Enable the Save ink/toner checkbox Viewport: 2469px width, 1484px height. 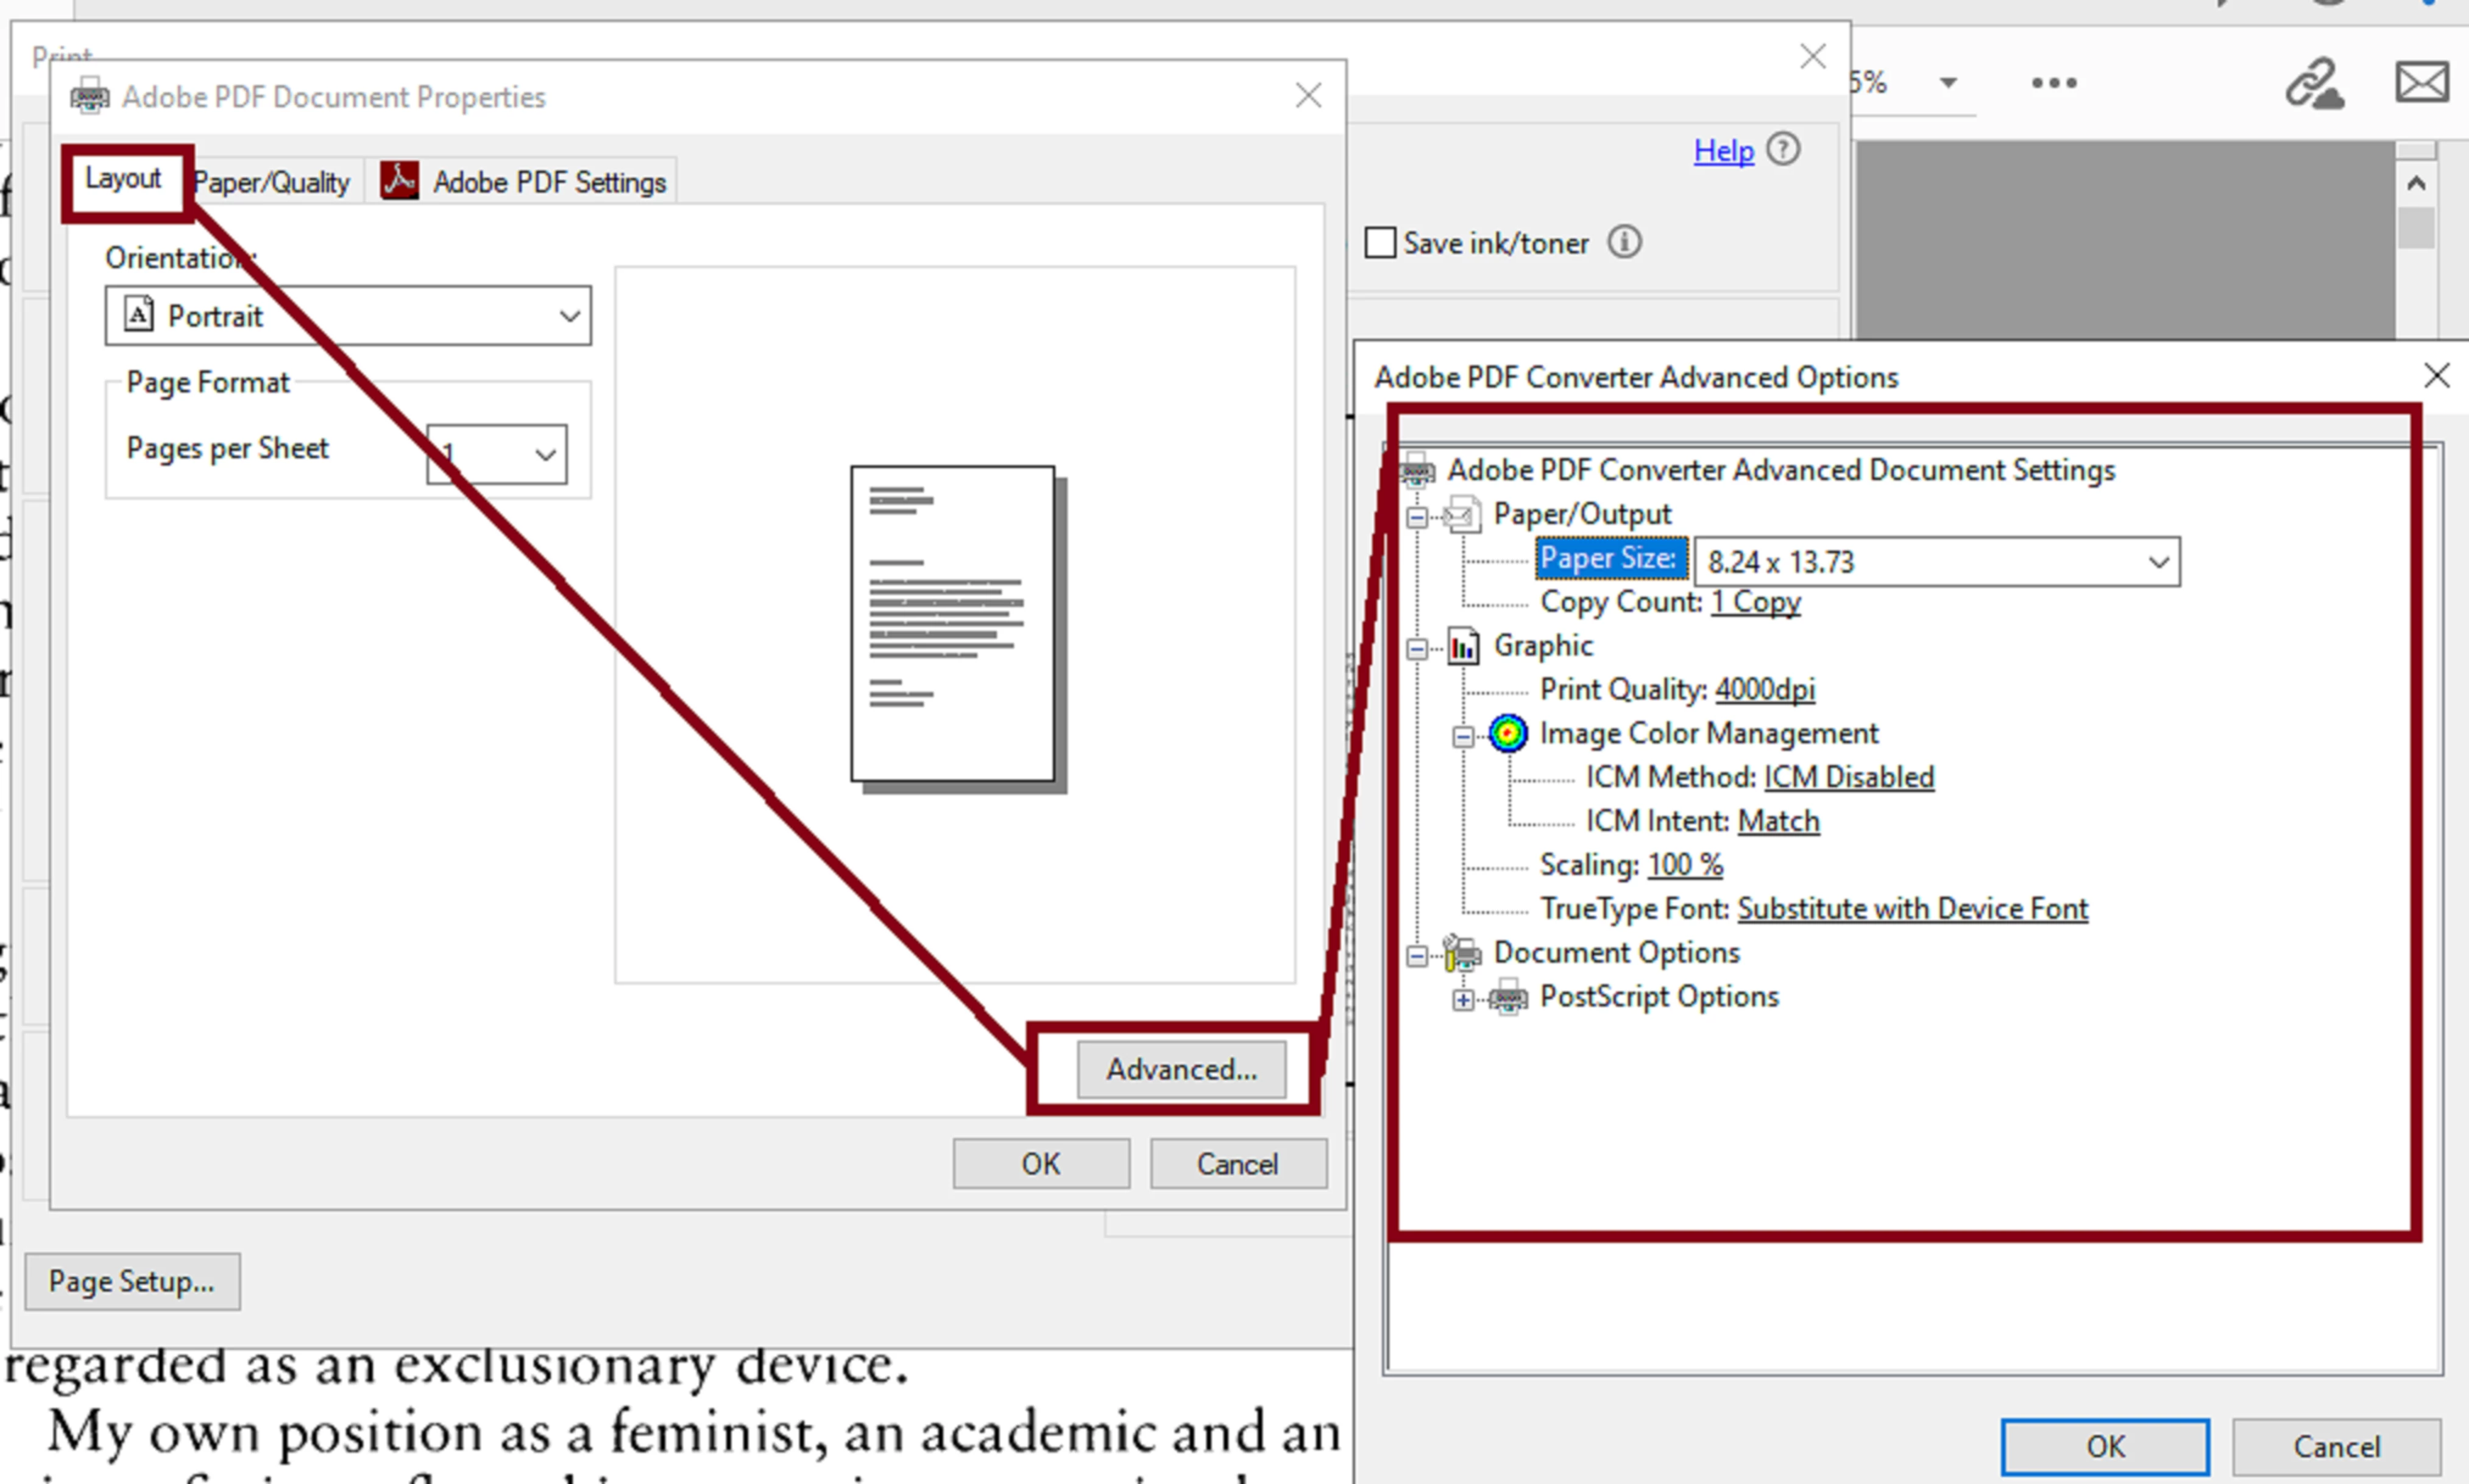tap(1380, 242)
